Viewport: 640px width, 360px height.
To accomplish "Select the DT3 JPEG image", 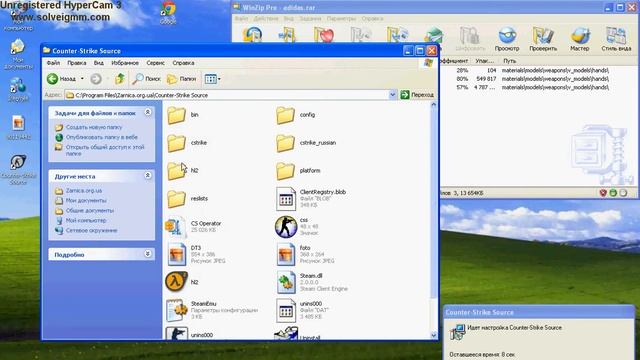I will coord(176,254).
